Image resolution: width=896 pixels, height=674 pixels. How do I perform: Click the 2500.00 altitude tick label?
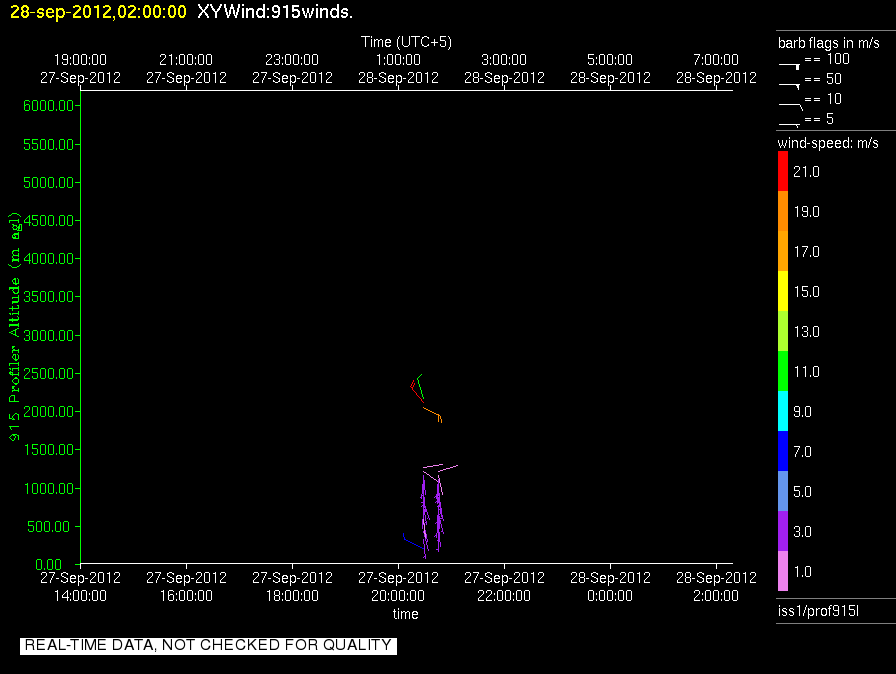click(x=49, y=374)
